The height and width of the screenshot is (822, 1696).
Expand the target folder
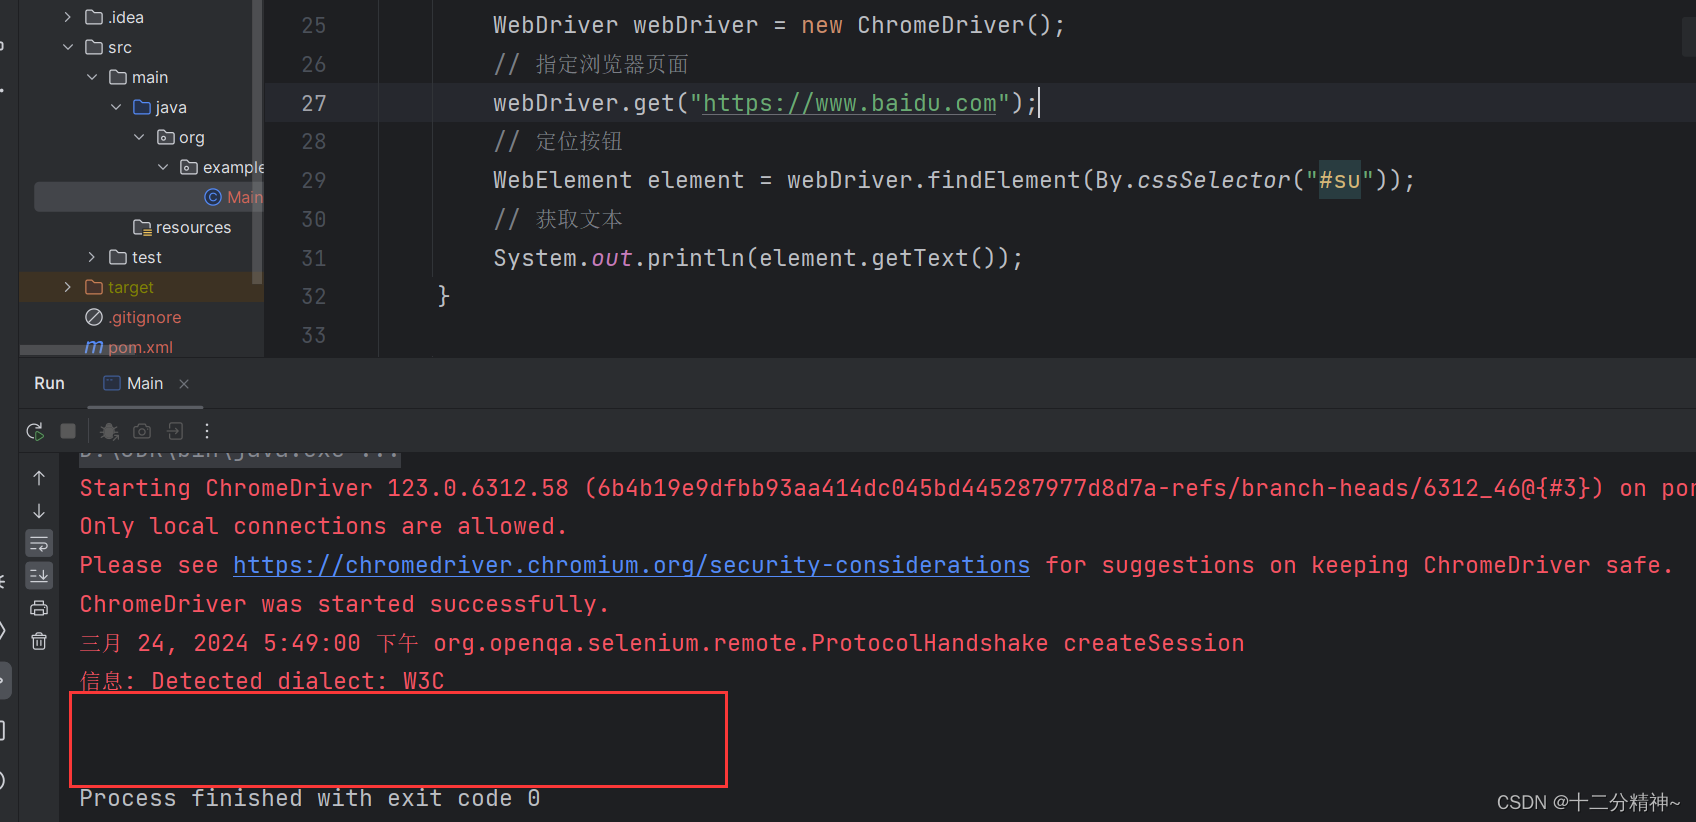67,287
